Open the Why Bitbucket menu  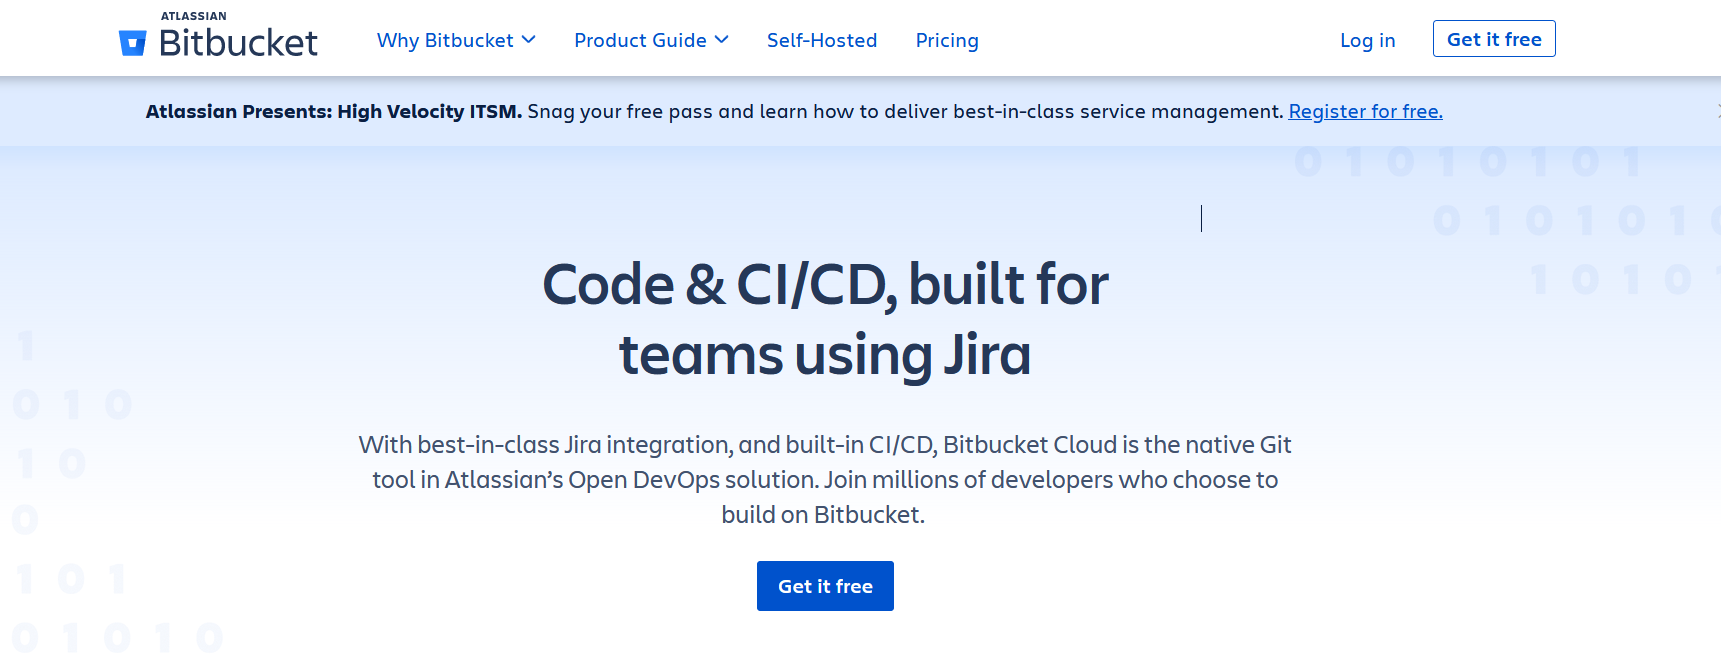[x=445, y=40]
